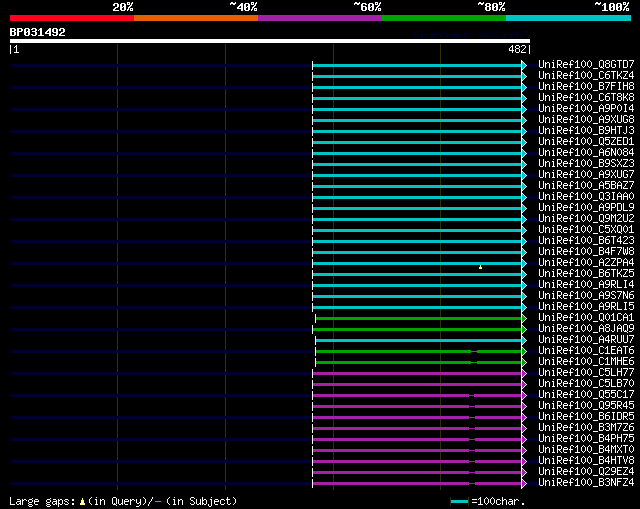This screenshot has width=640, height=509.
Task: Click the BP031492 query name
Action: click(38, 32)
